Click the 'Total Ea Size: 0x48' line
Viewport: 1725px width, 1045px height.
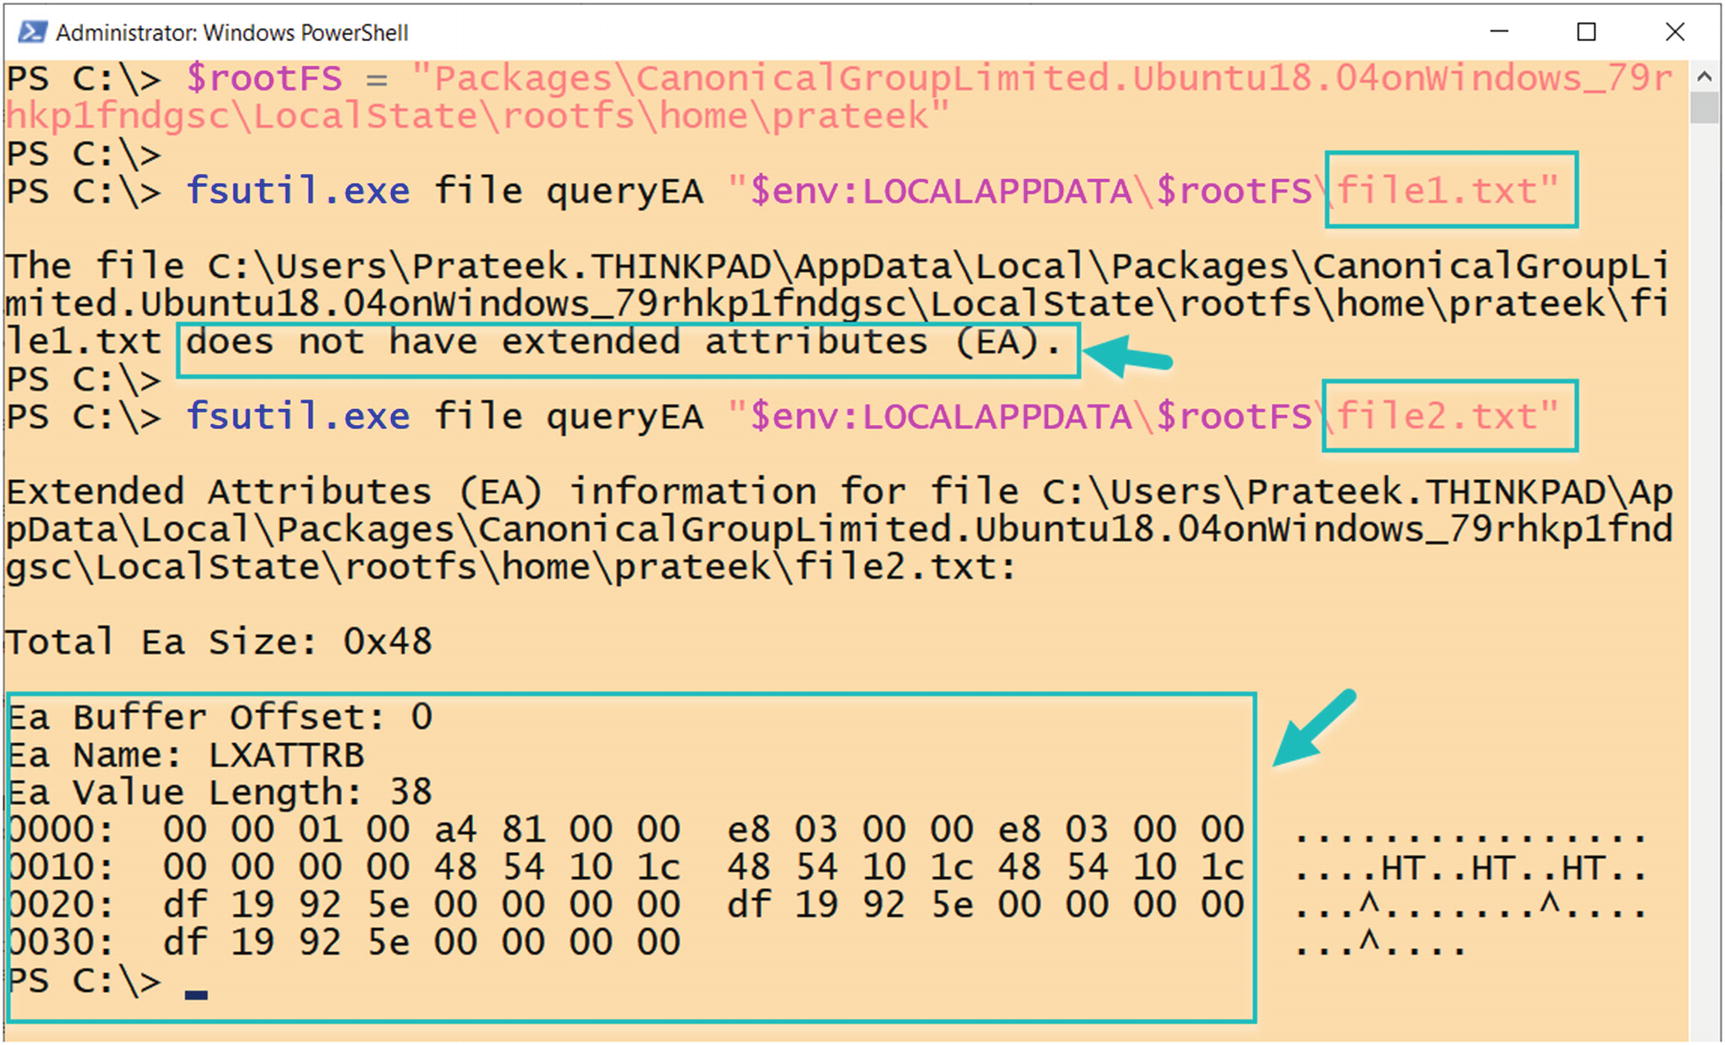tap(219, 642)
